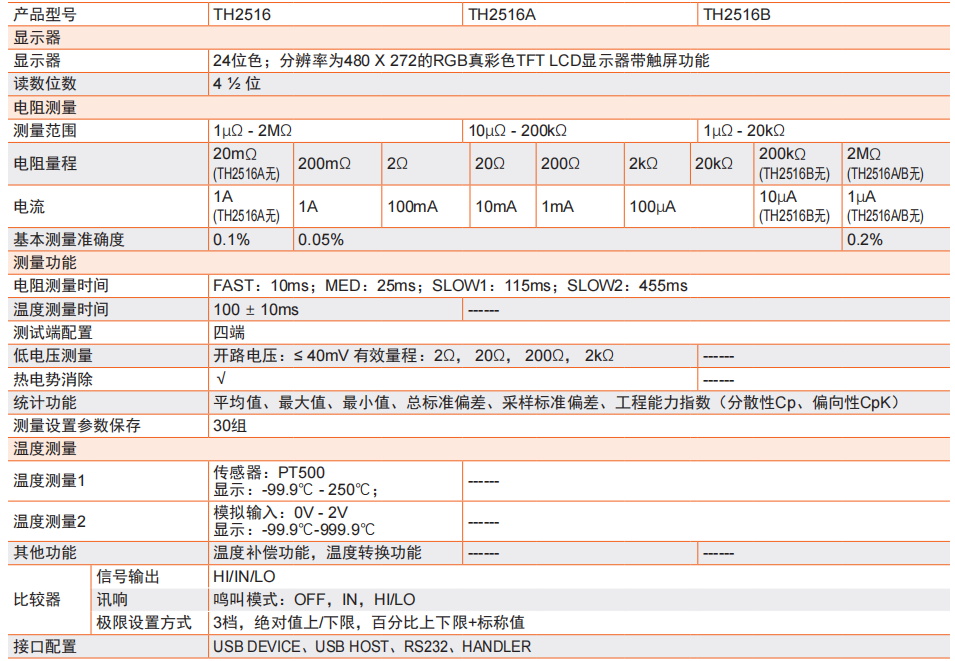This screenshot has width=955, height=661.
Task: Click the 200mΩ resistance range cell
Action: click(x=325, y=164)
